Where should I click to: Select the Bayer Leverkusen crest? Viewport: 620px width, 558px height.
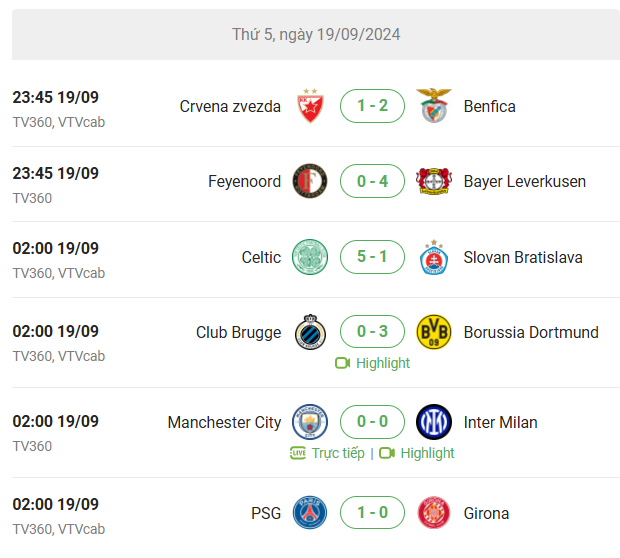(434, 181)
